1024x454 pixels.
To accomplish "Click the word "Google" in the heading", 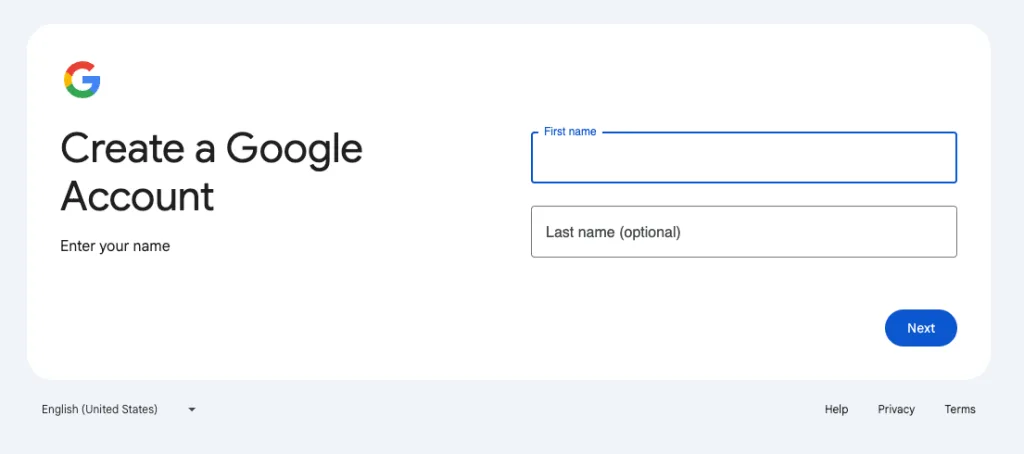I will click(x=294, y=149).
